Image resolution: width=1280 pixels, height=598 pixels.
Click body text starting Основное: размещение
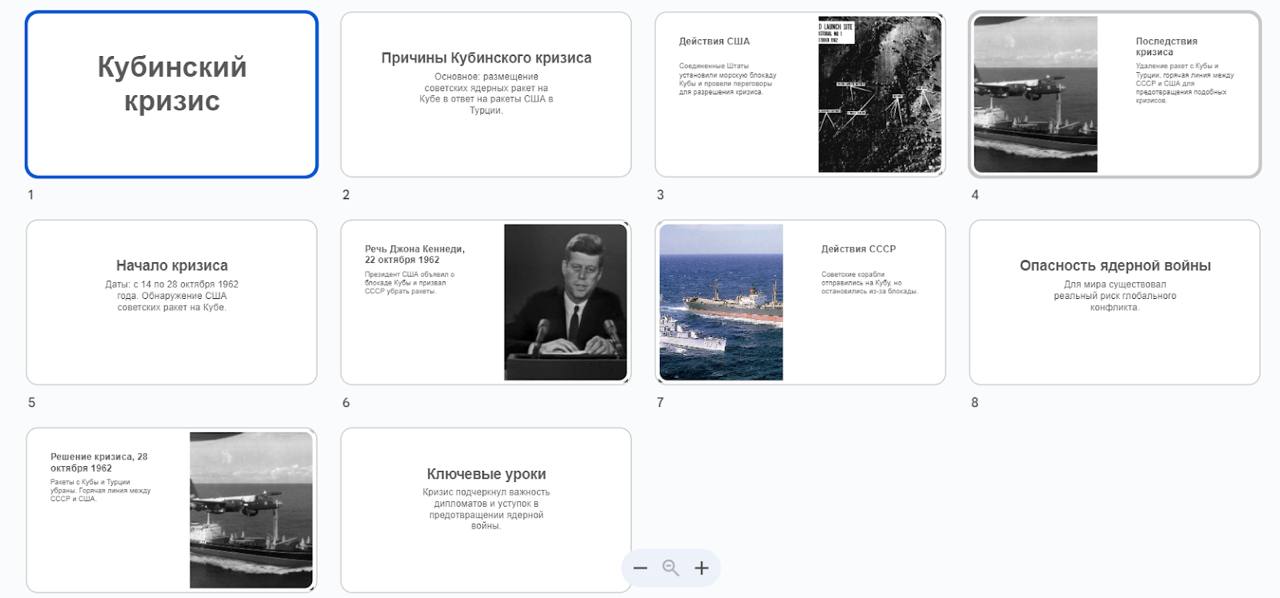(486, 93)
